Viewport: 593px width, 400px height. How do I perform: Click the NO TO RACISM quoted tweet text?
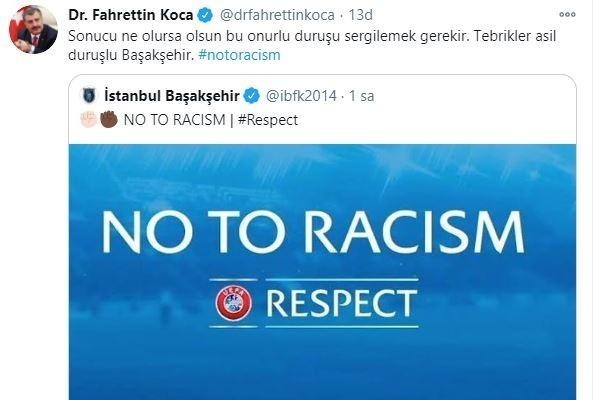[174, 120]
